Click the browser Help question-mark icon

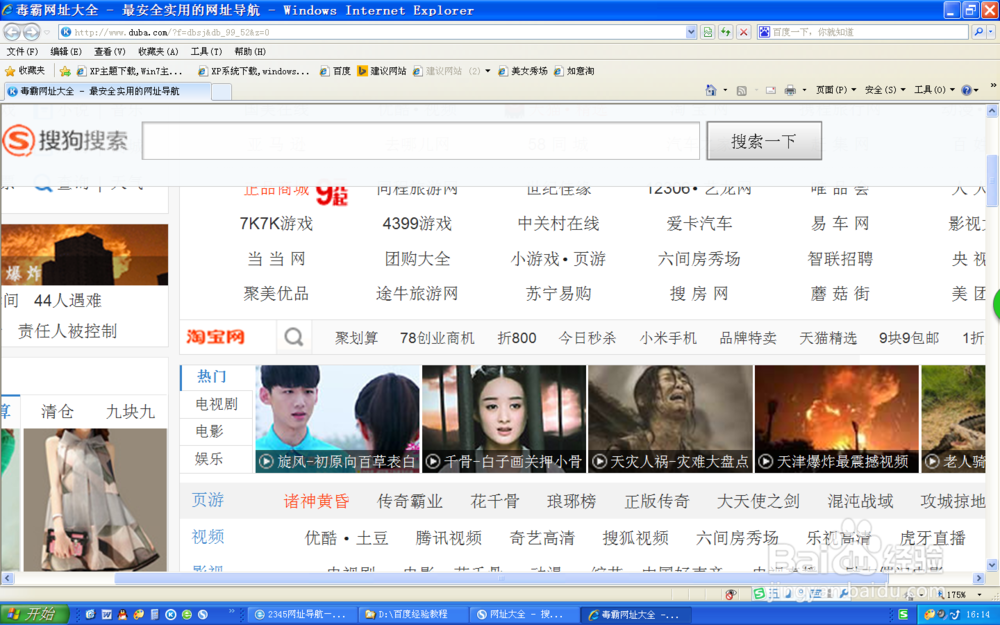click(964, 90)
